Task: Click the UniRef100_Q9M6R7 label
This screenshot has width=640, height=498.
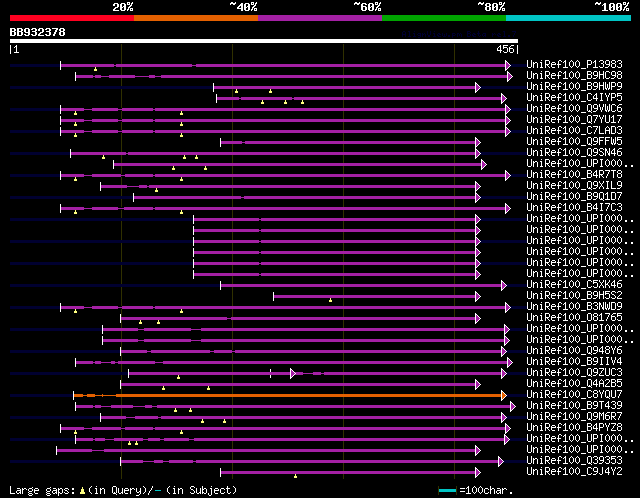Action: (x=574, y=416)
